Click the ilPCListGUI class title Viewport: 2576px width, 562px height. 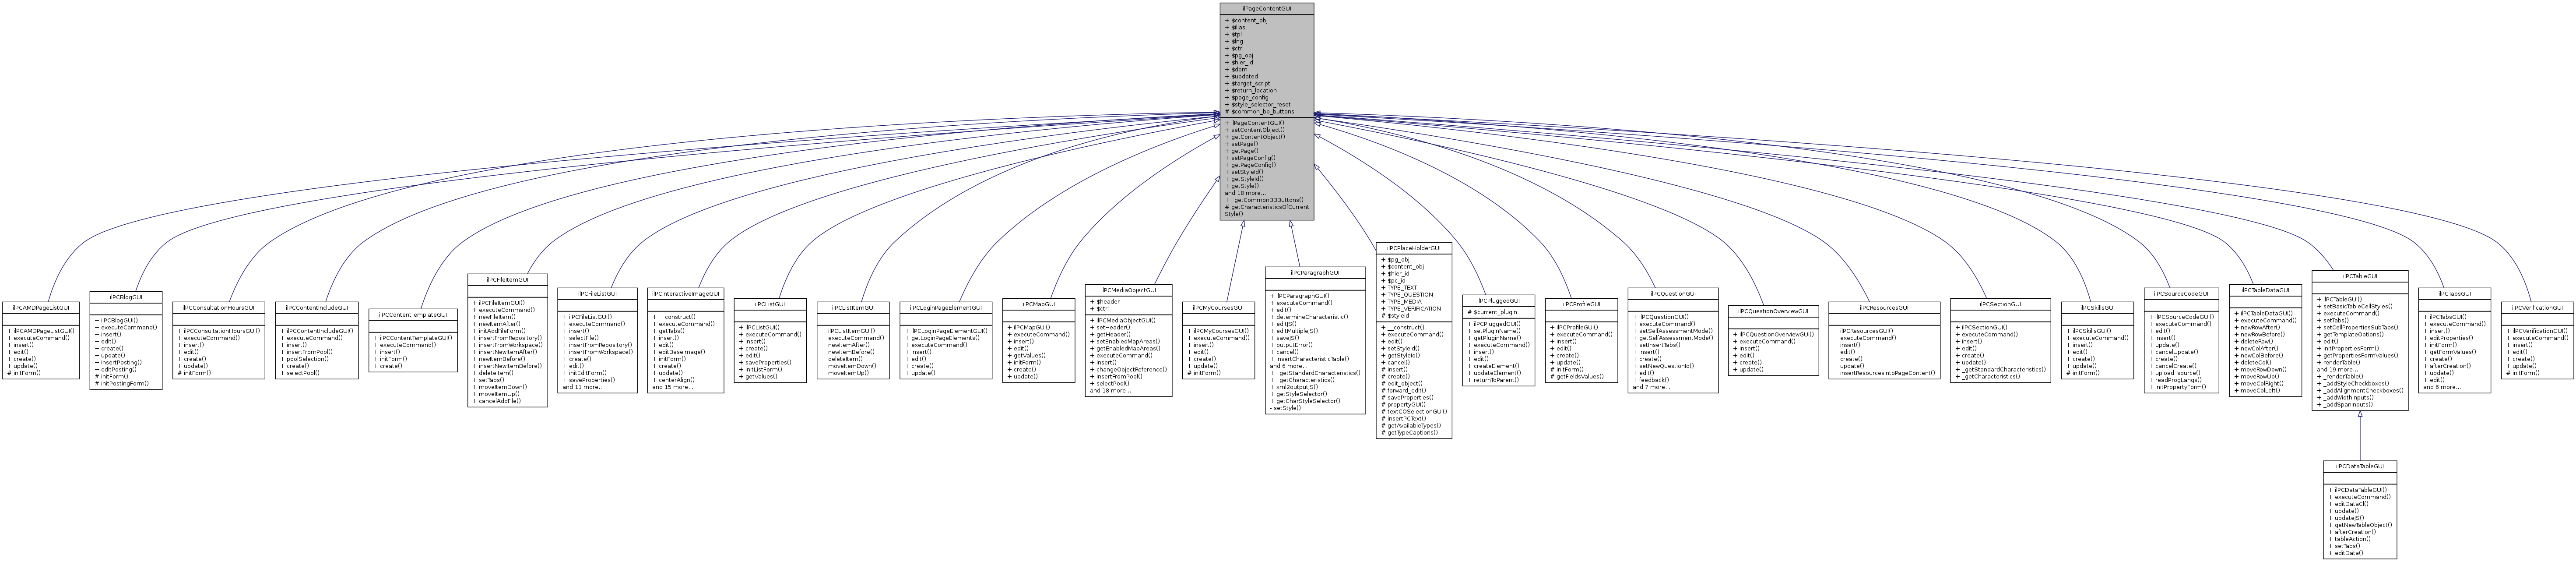770,304
